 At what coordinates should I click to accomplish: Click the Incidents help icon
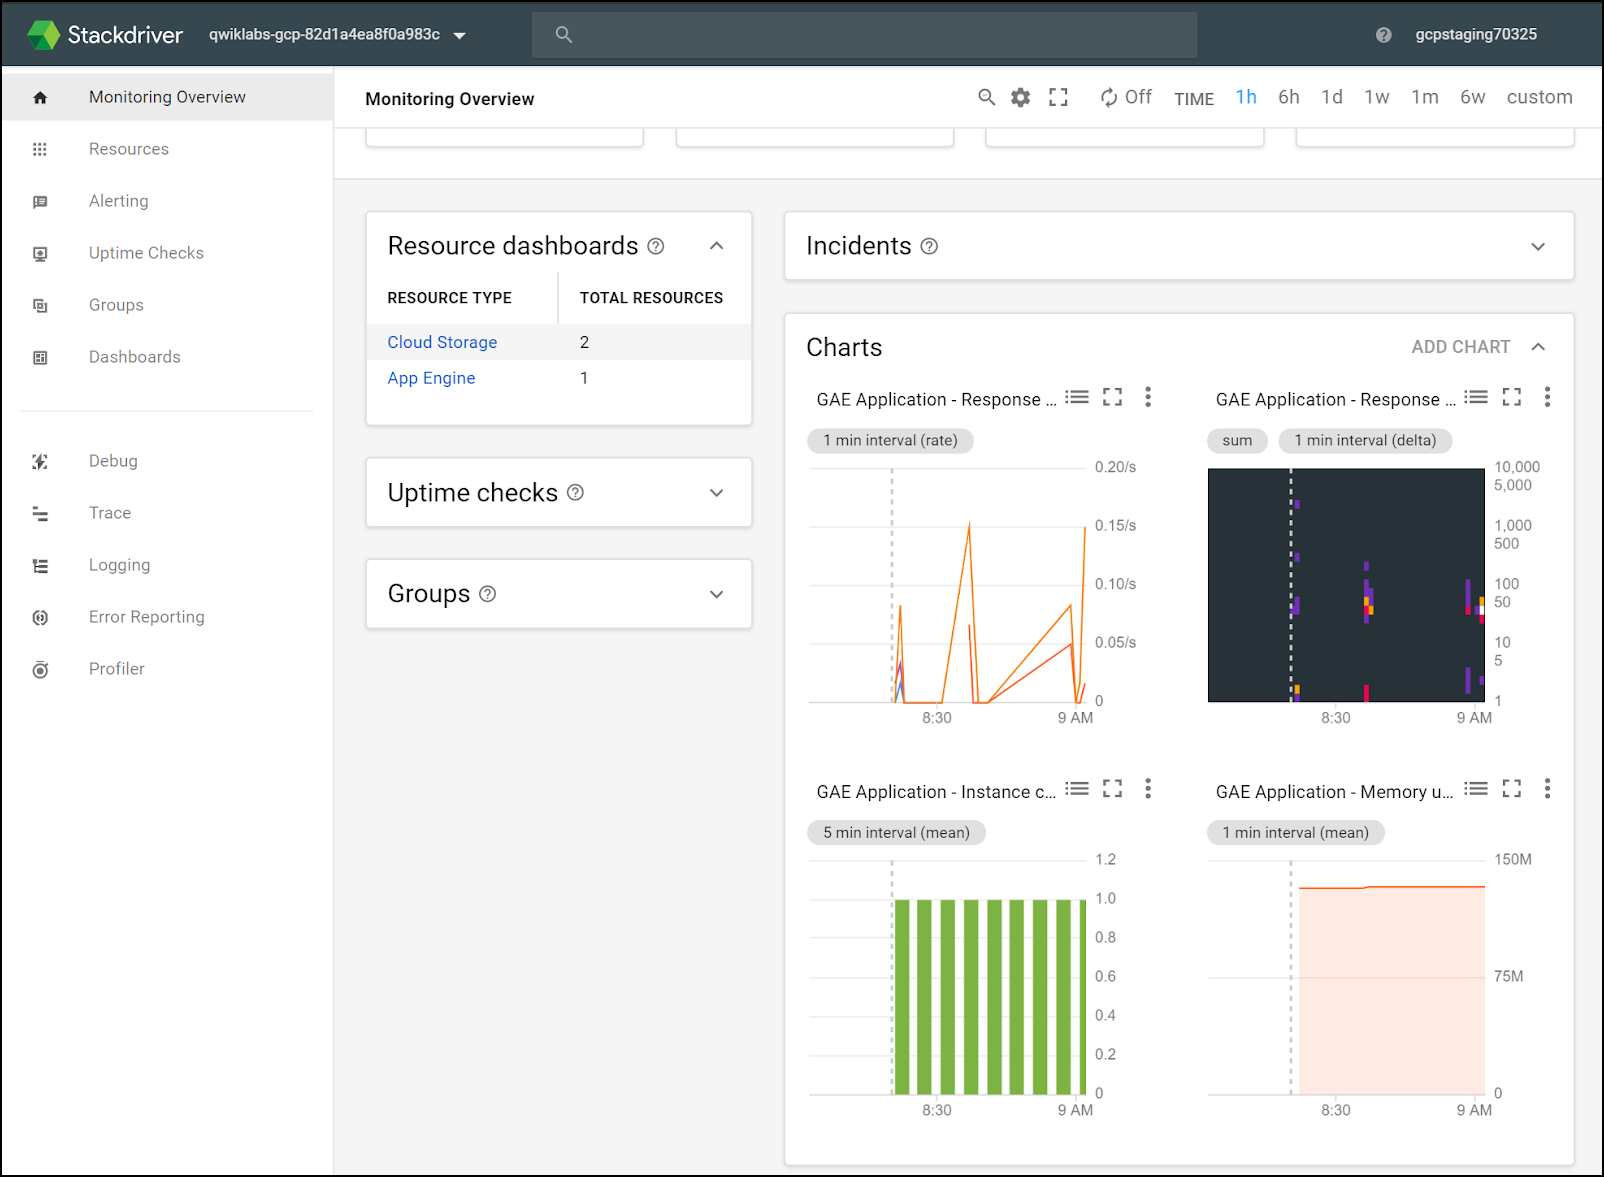coord(929,246)
